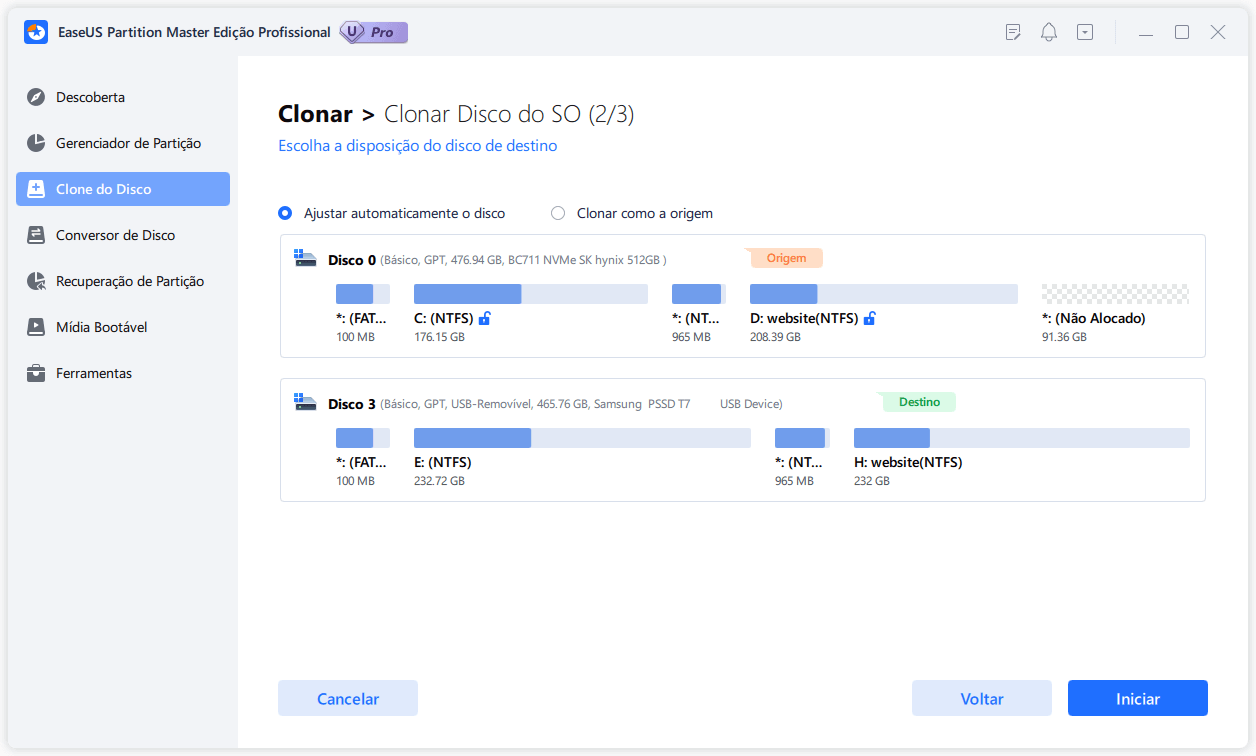
Task: Select Disco 0 965 MB NTFS partition bar
Action: click(x=699, y=294)
